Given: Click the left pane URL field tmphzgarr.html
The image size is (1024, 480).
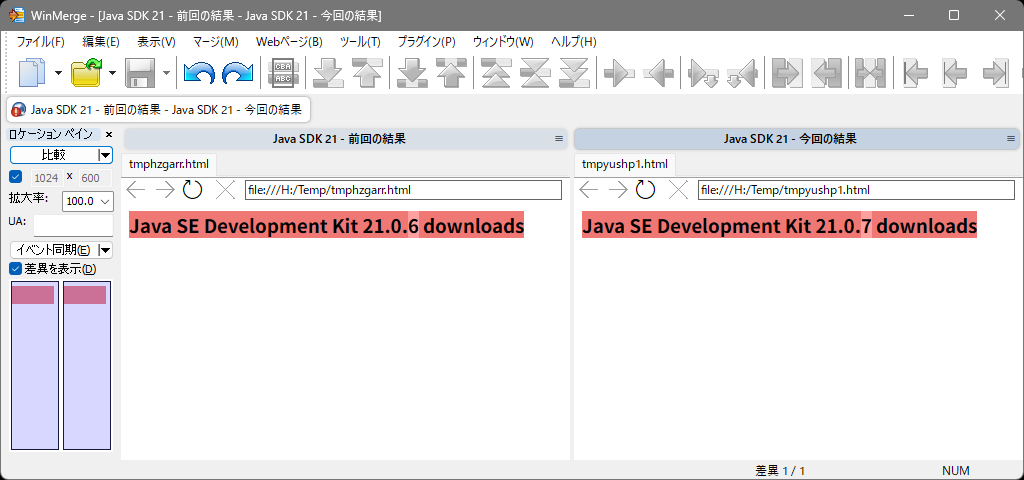Looking at the screenshot, I should tap(403, 190).
